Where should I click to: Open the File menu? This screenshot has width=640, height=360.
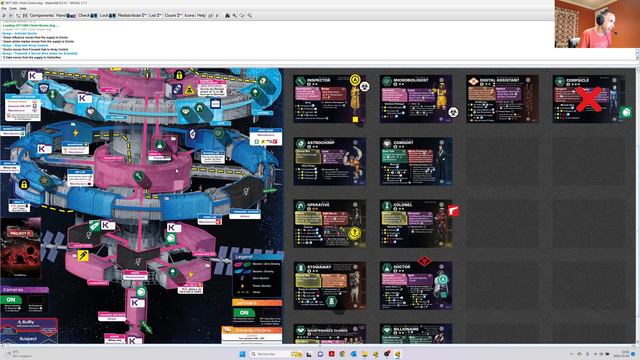click(4, 9)
